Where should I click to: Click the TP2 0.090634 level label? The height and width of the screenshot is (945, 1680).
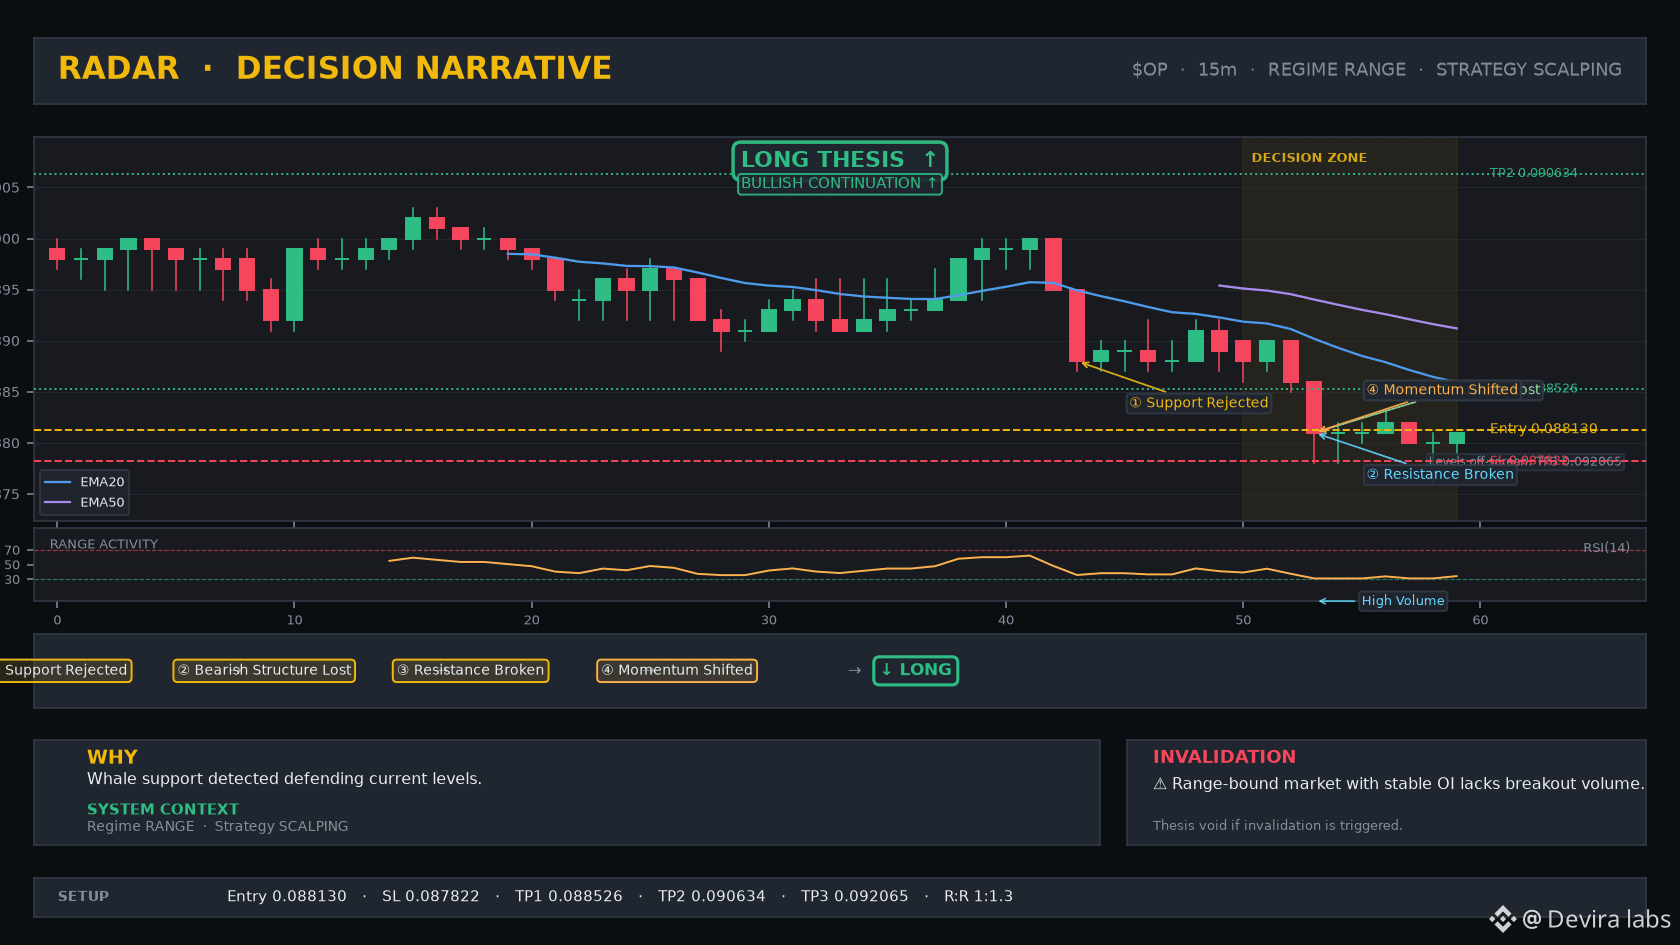1533,173
